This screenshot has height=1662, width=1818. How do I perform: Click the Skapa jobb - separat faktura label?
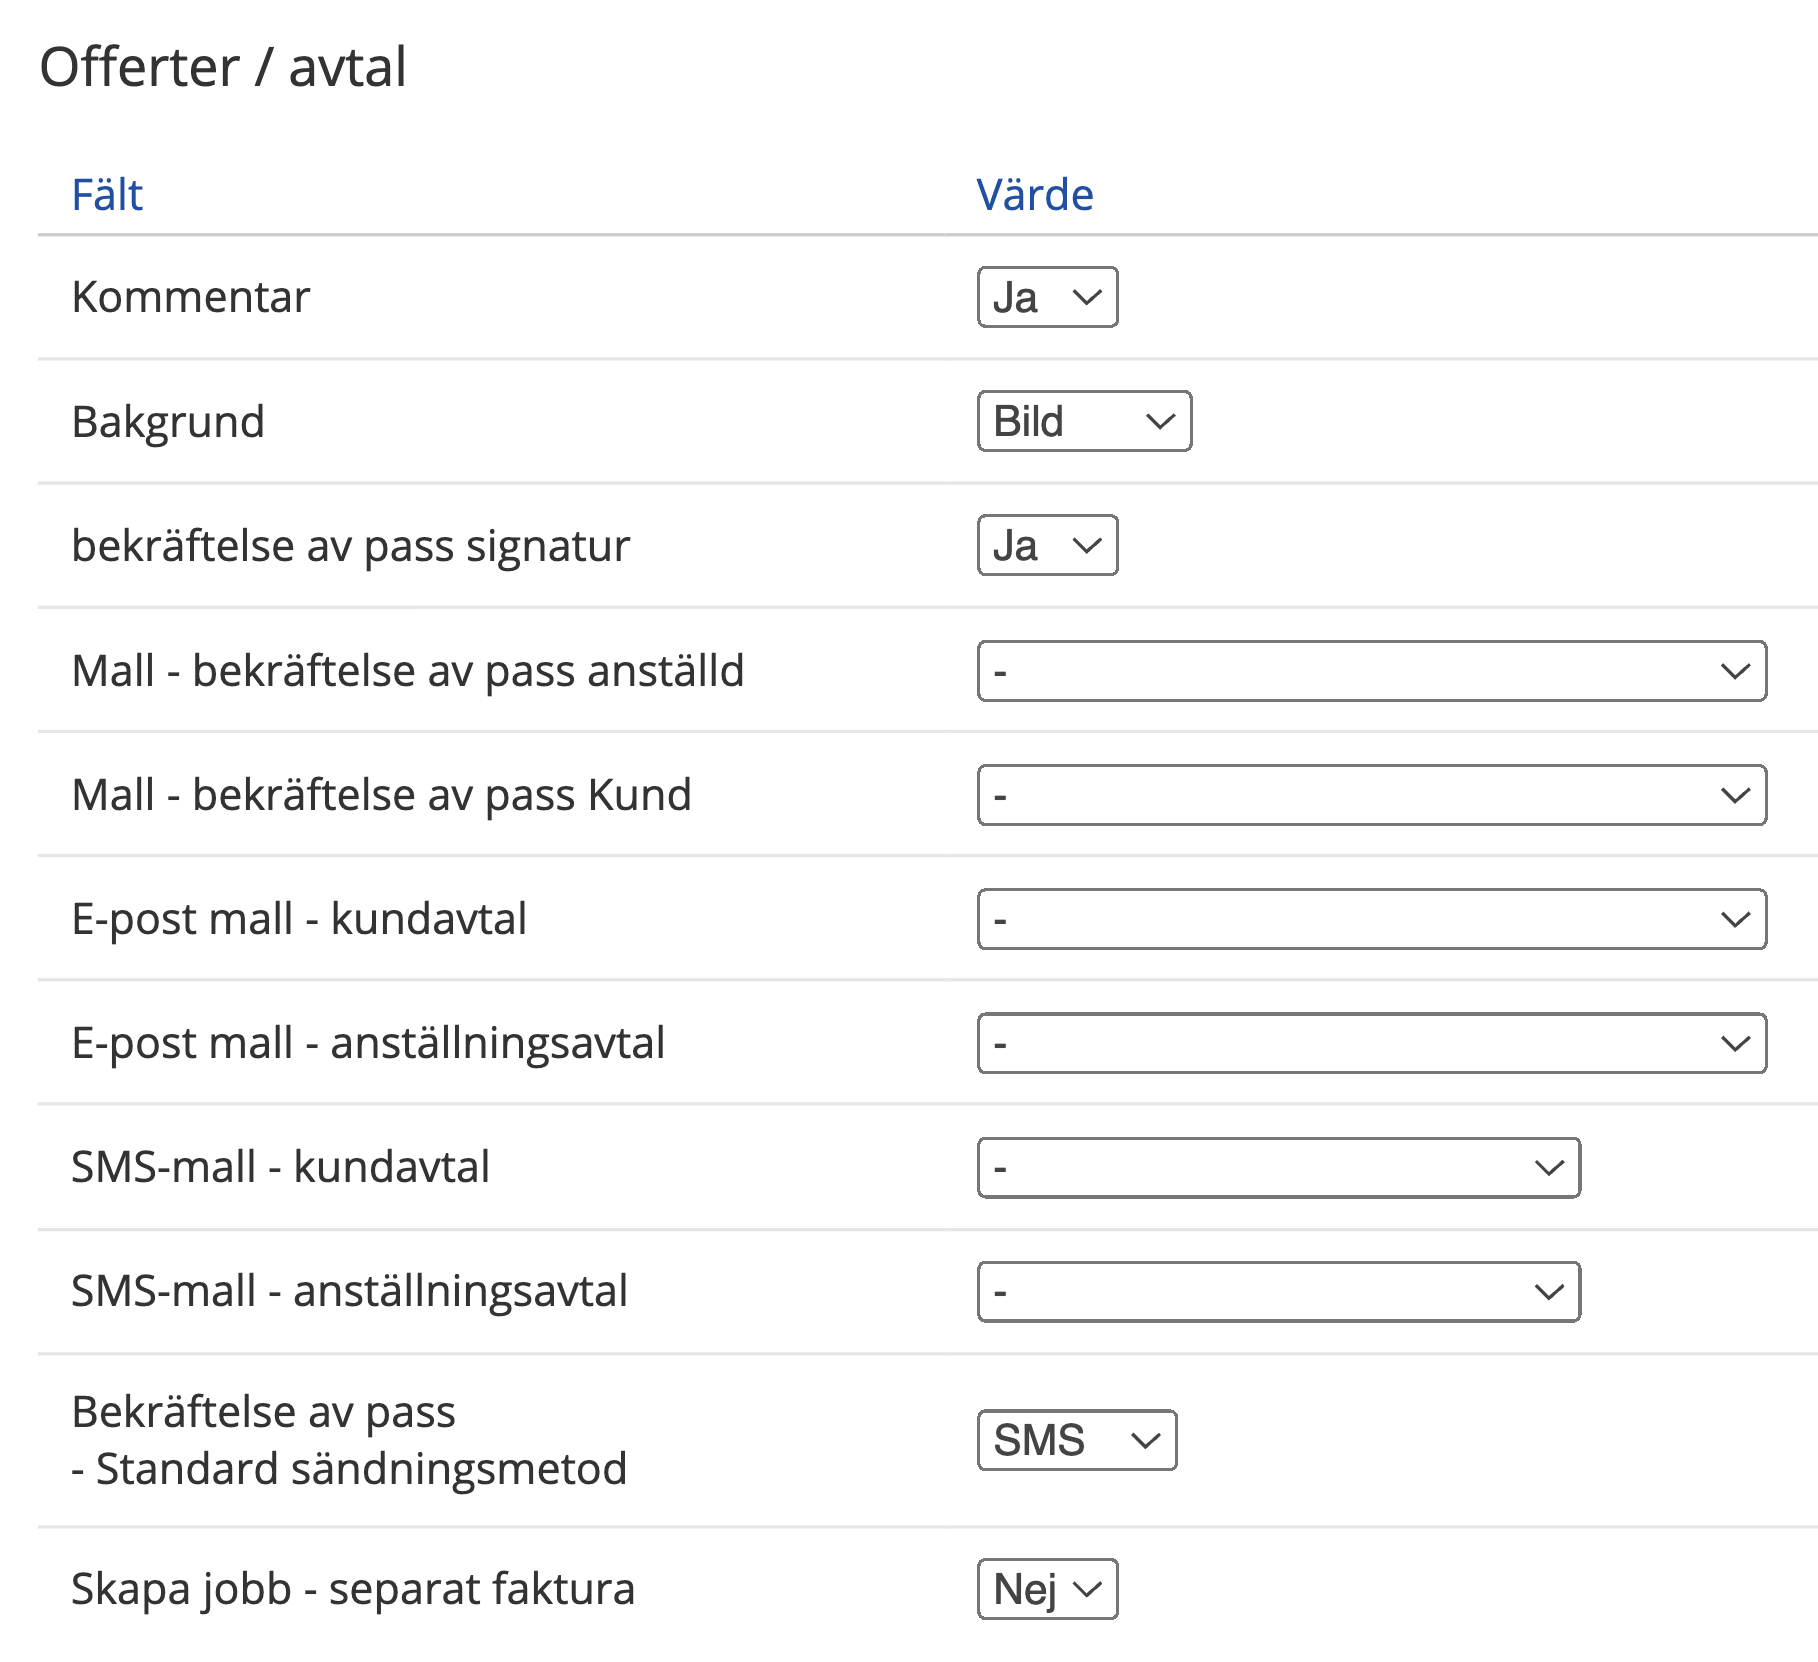click(x=353, y=1588)
